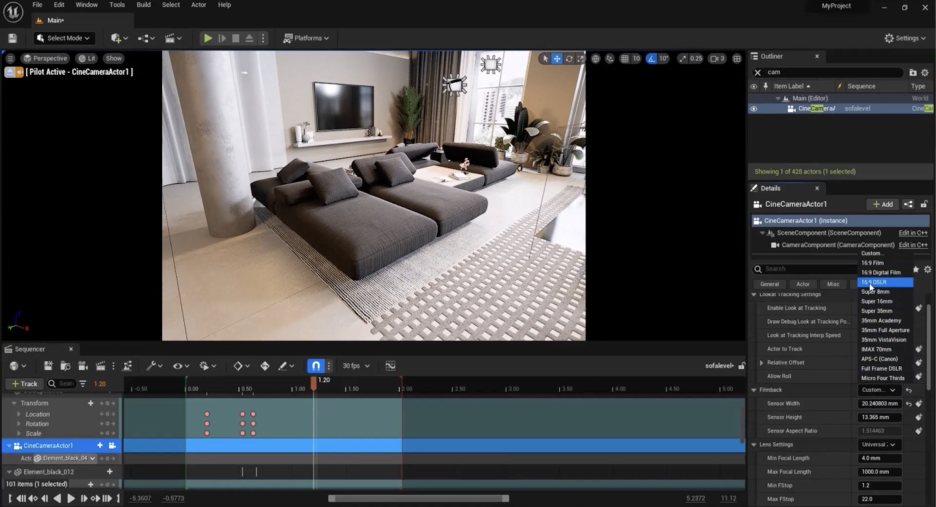Click the Render movie clapperboard icon in Sequencer

click(100, 366)
